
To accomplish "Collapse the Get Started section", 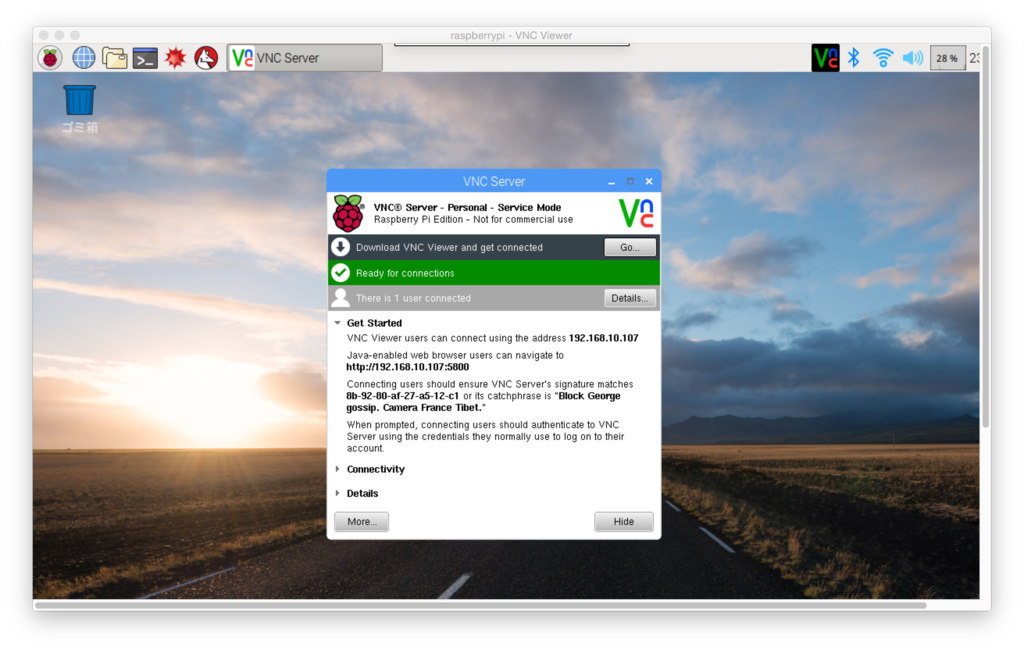I will pyautogui.click(x=338, y=323).
